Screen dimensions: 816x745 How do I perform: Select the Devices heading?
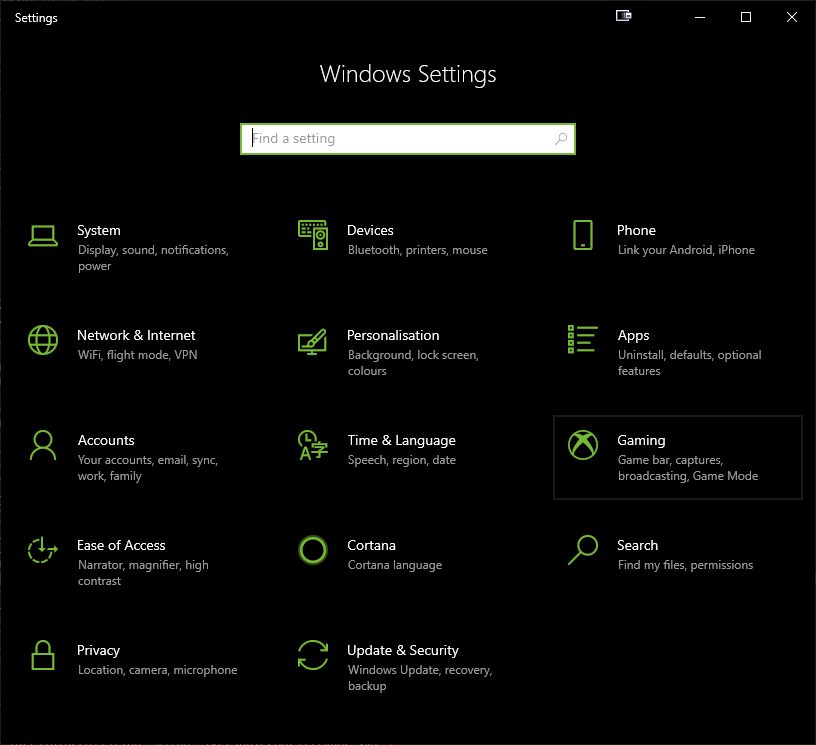[370, 230]
